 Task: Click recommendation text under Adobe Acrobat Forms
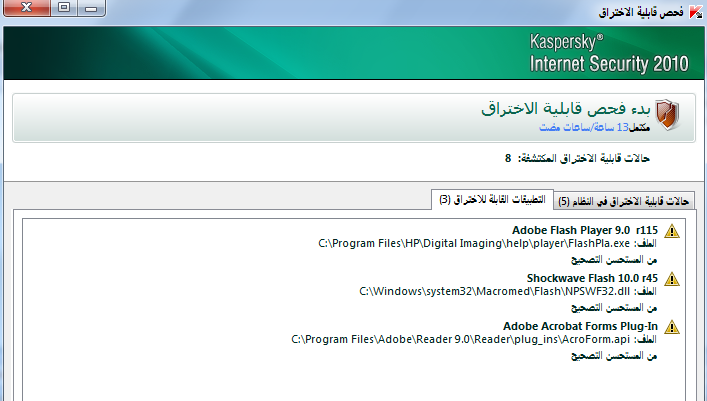tap(614, 356)
